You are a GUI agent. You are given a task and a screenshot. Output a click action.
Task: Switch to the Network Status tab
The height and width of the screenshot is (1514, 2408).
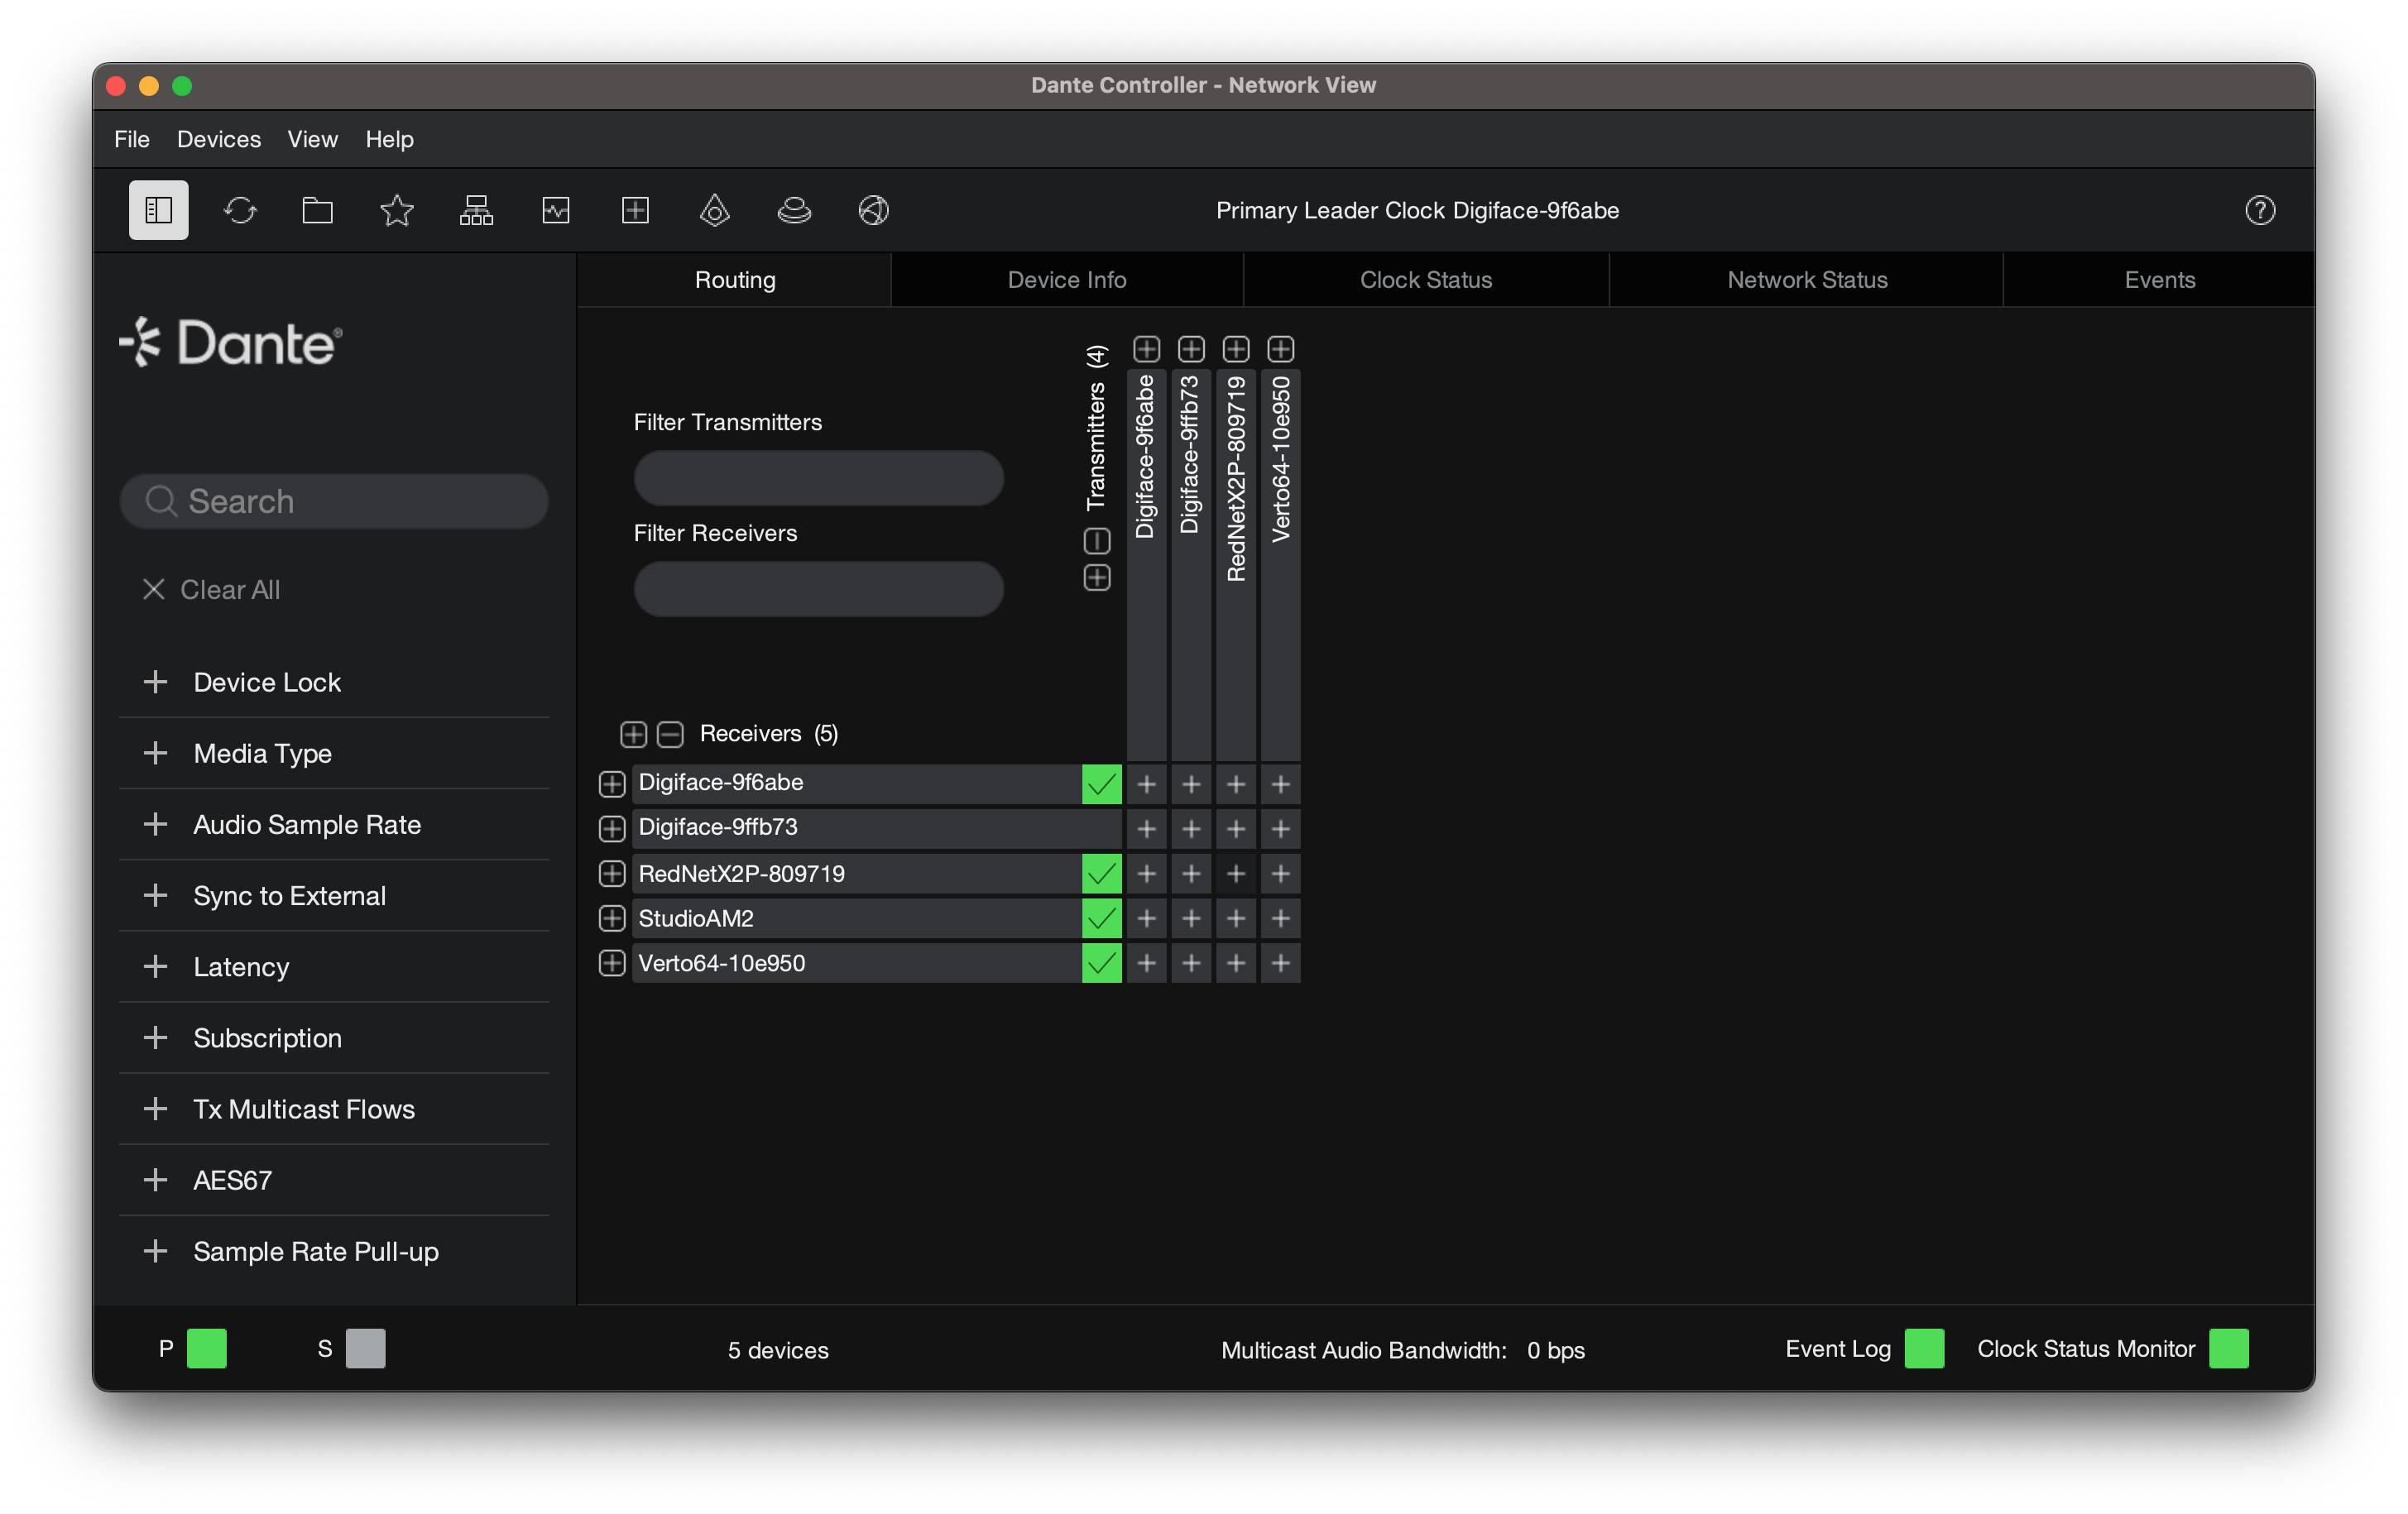(x=1807, y=280)
